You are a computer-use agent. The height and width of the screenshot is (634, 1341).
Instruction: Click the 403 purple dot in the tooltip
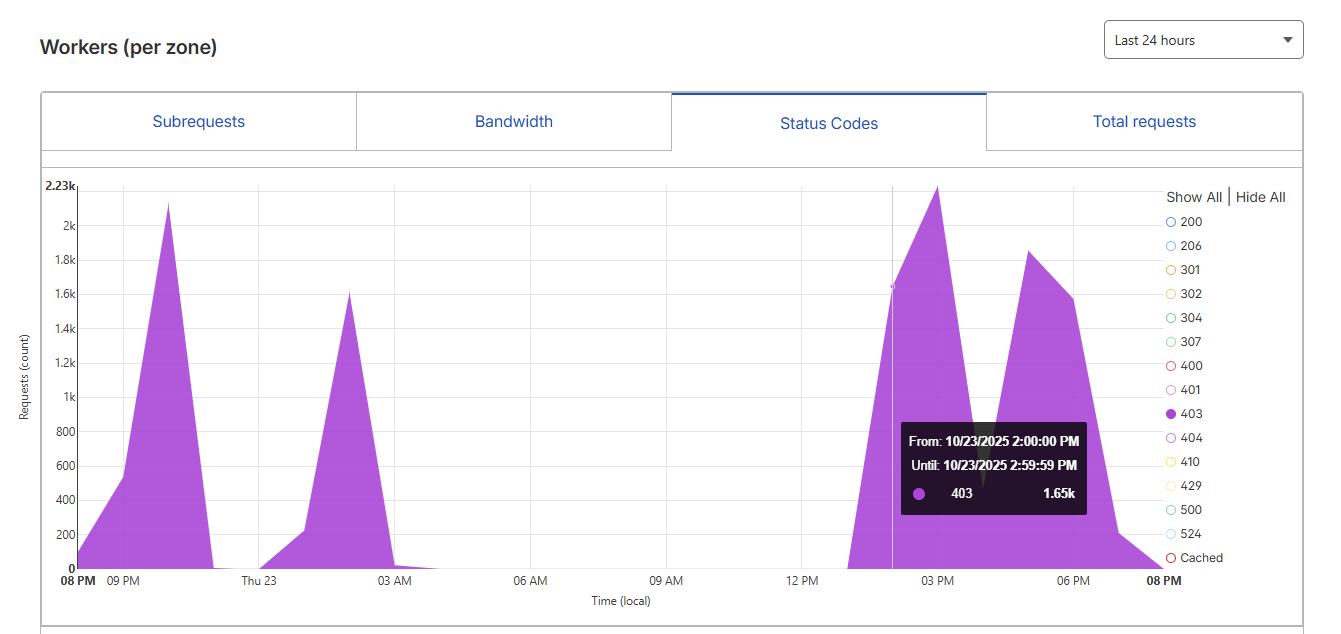tap(919, 494)
